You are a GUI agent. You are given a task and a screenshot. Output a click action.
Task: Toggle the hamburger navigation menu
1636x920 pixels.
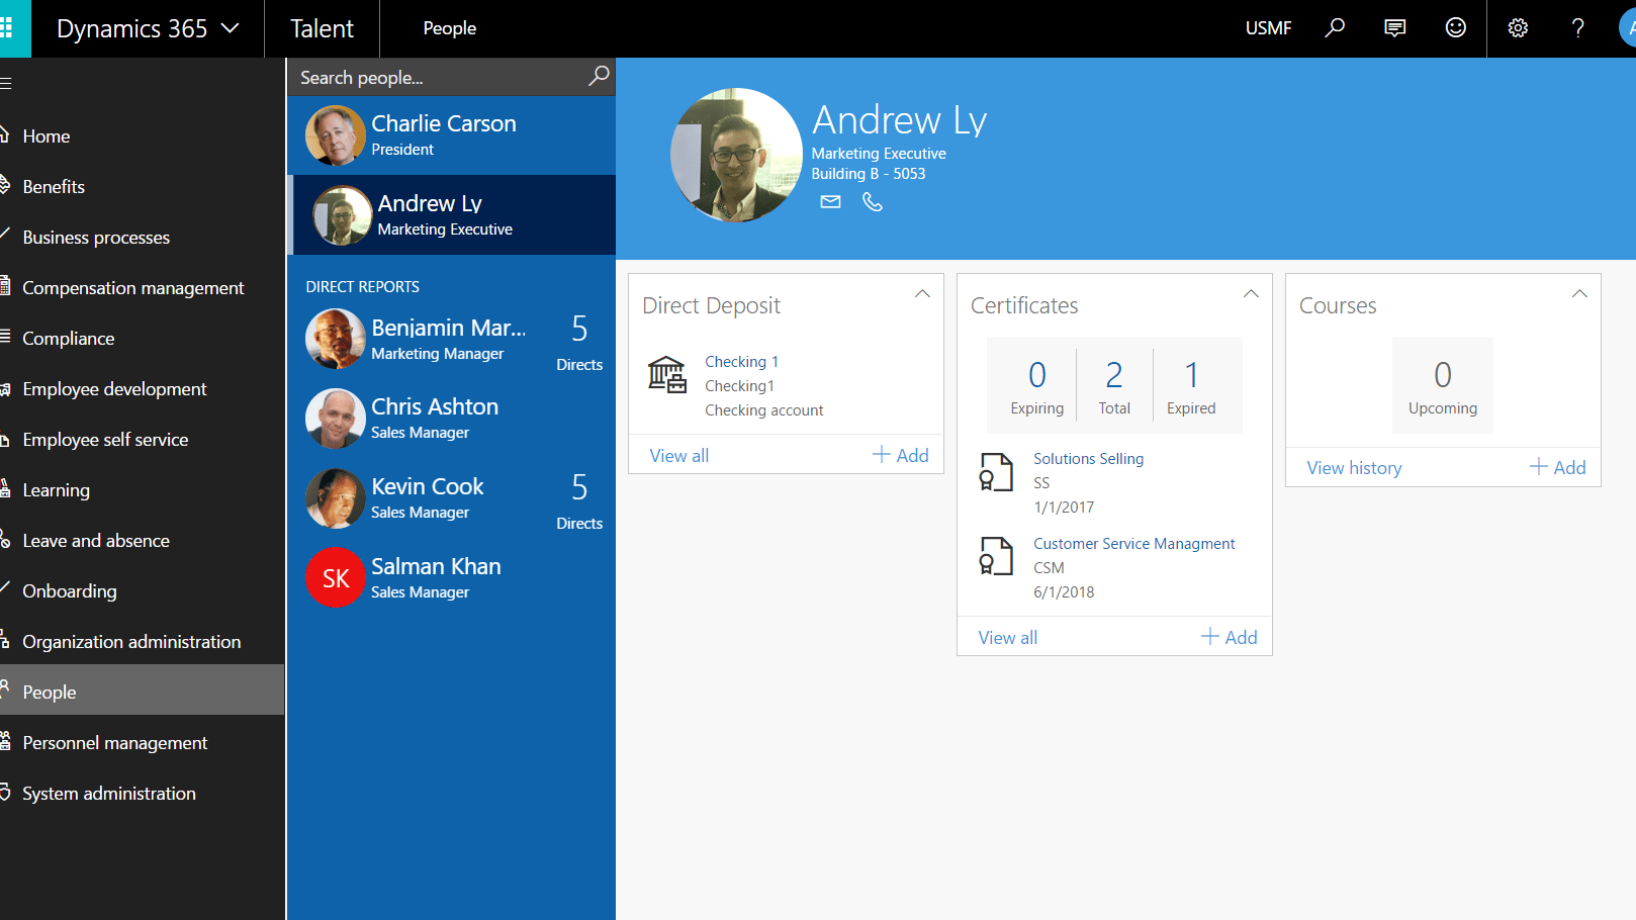(x=6, y=84)
